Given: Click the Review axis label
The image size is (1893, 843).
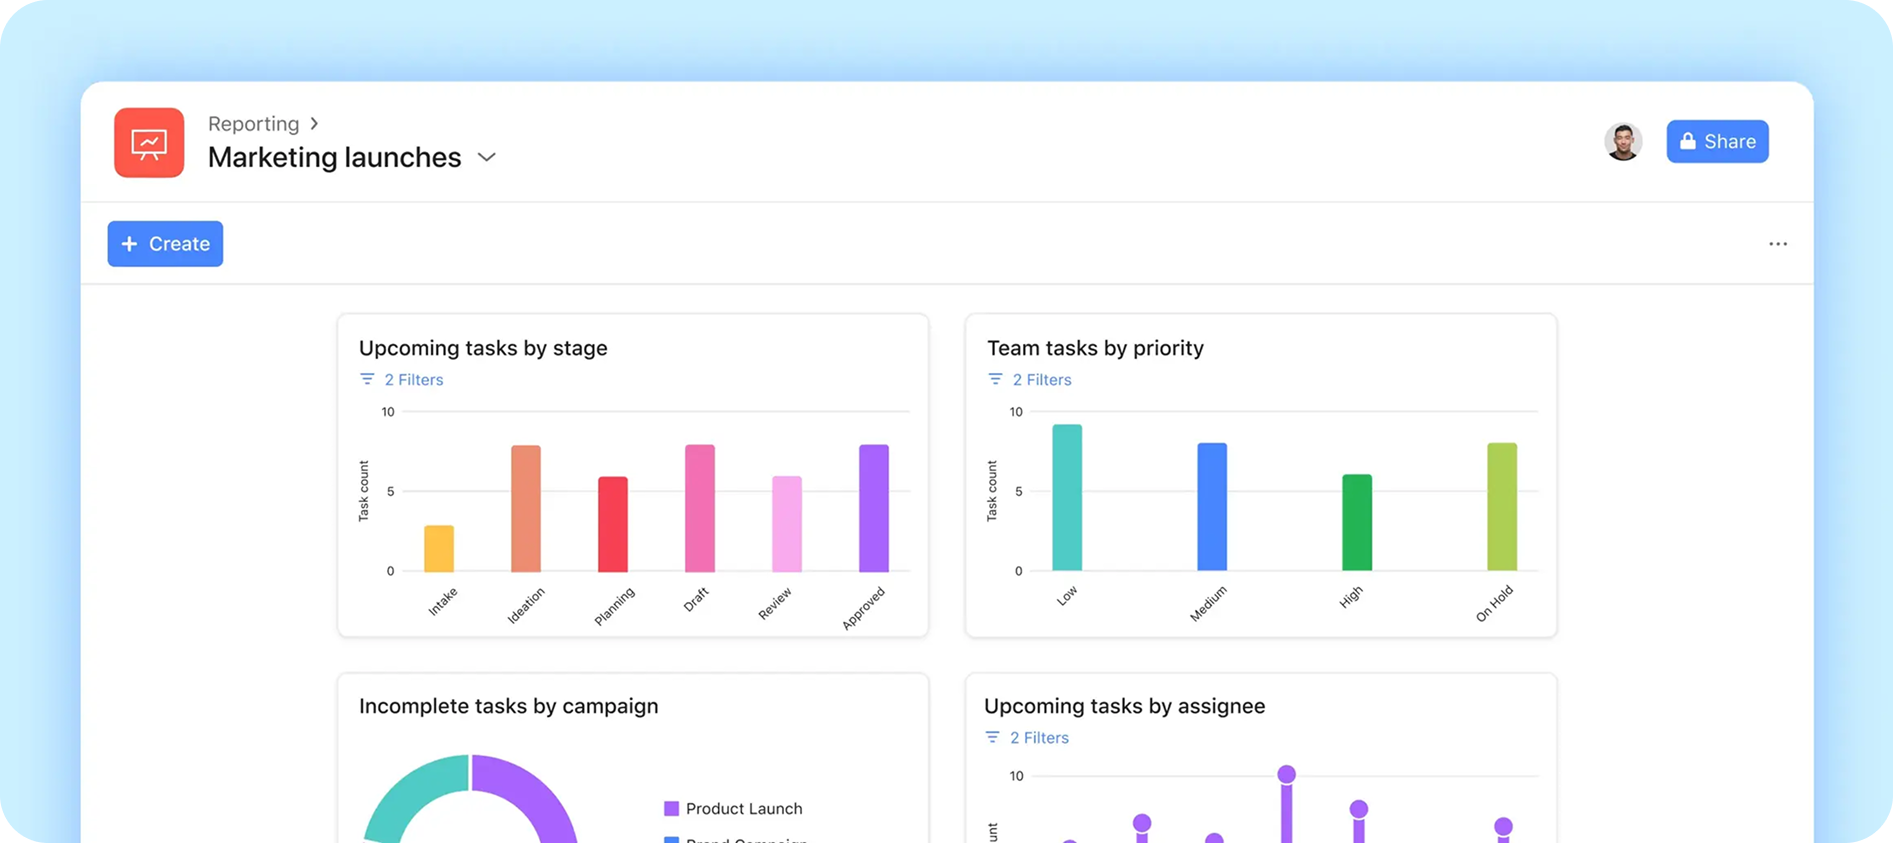Looking at the screenshot, I should pyautogui.click(x=775, y=603).
